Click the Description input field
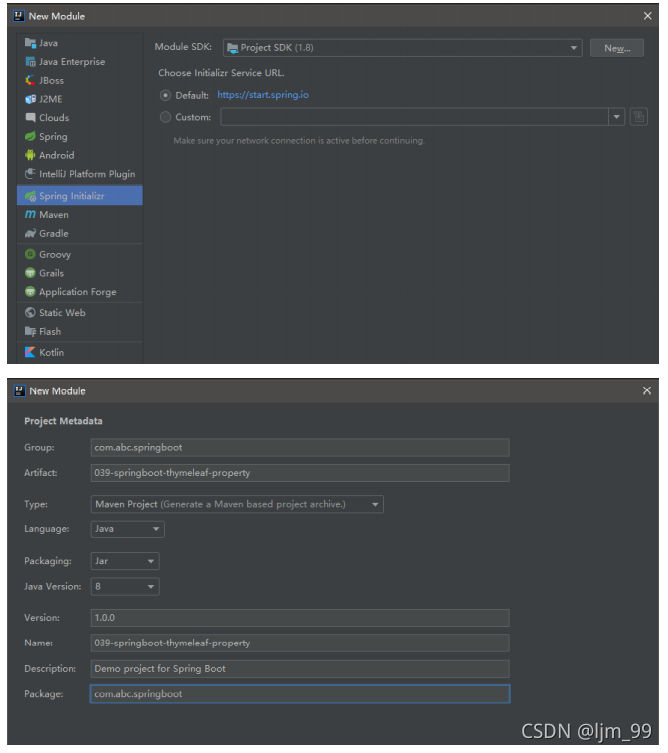668x753 pixels. [300, 669]
